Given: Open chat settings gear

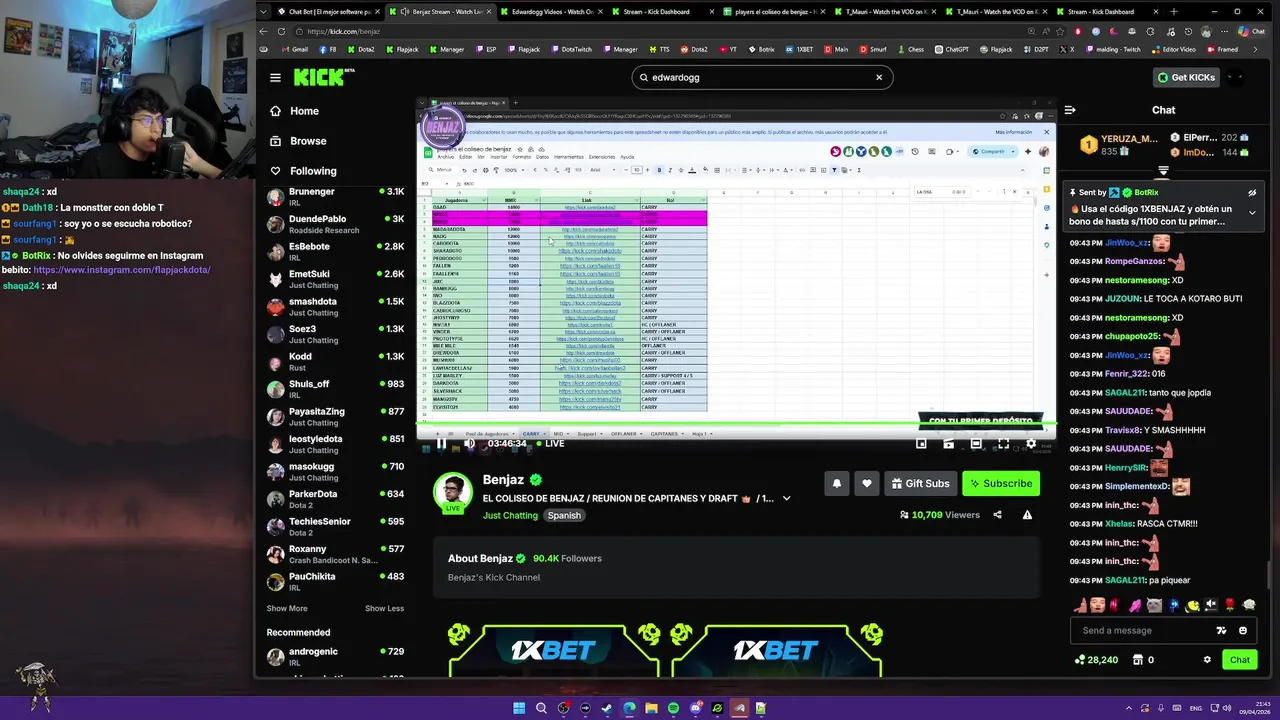Looking at the screenshot, I should 1207,660.
